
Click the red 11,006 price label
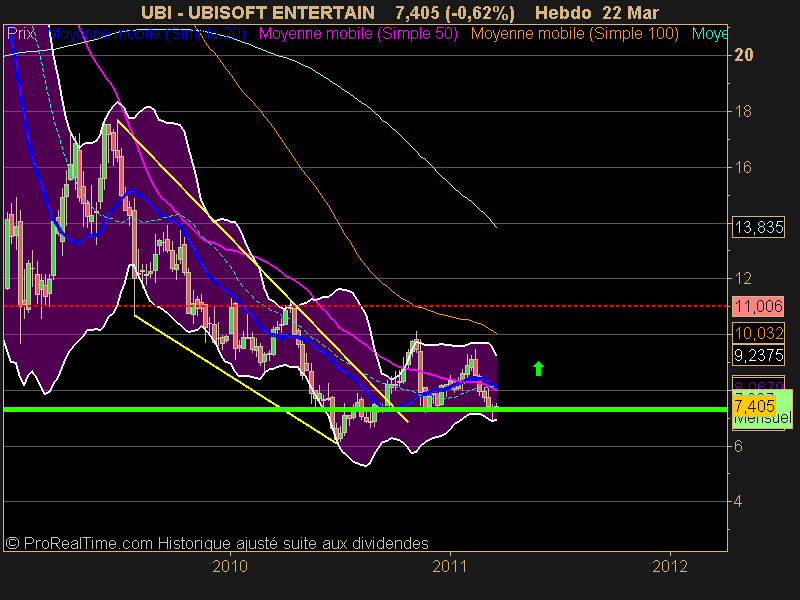(x=759, y=306)
